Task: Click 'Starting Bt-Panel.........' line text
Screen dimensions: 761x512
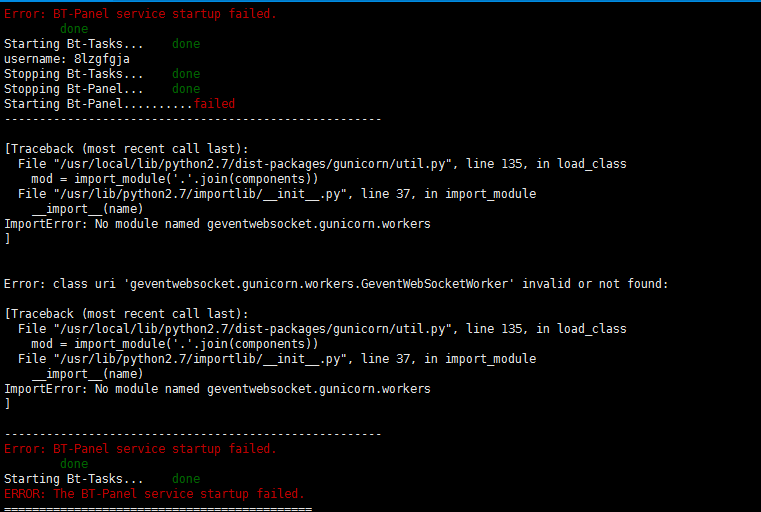Action: tap(99, 104)
